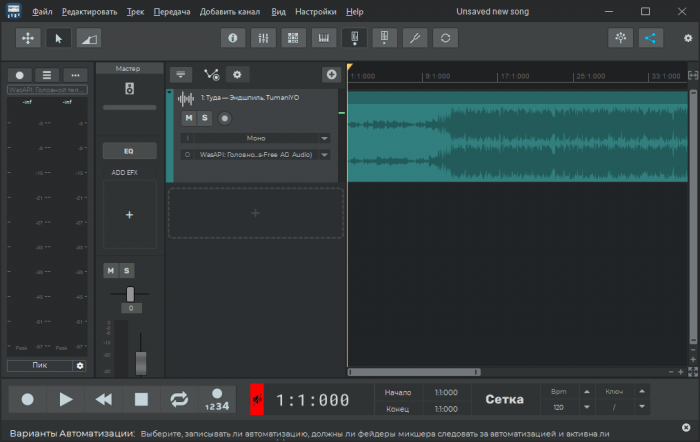Add a new track with plus icon
The image size is (700, 442).
(331, 75)
